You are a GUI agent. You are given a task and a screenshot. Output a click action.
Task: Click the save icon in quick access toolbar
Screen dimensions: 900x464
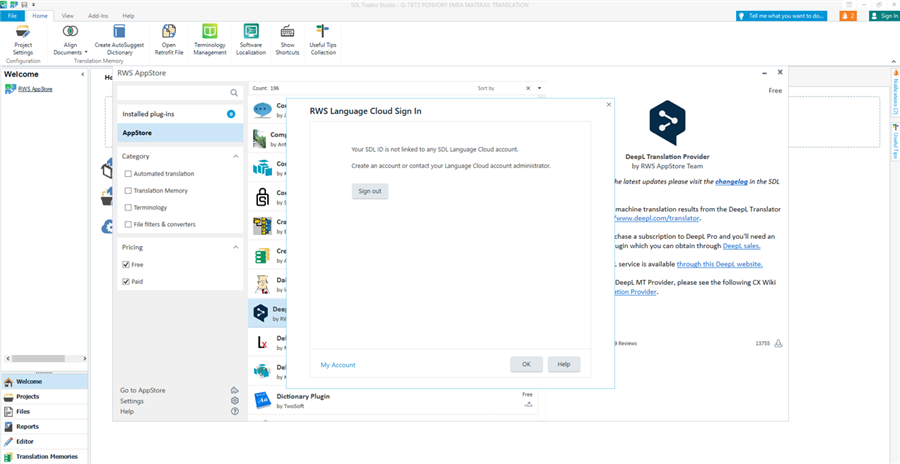24,5
